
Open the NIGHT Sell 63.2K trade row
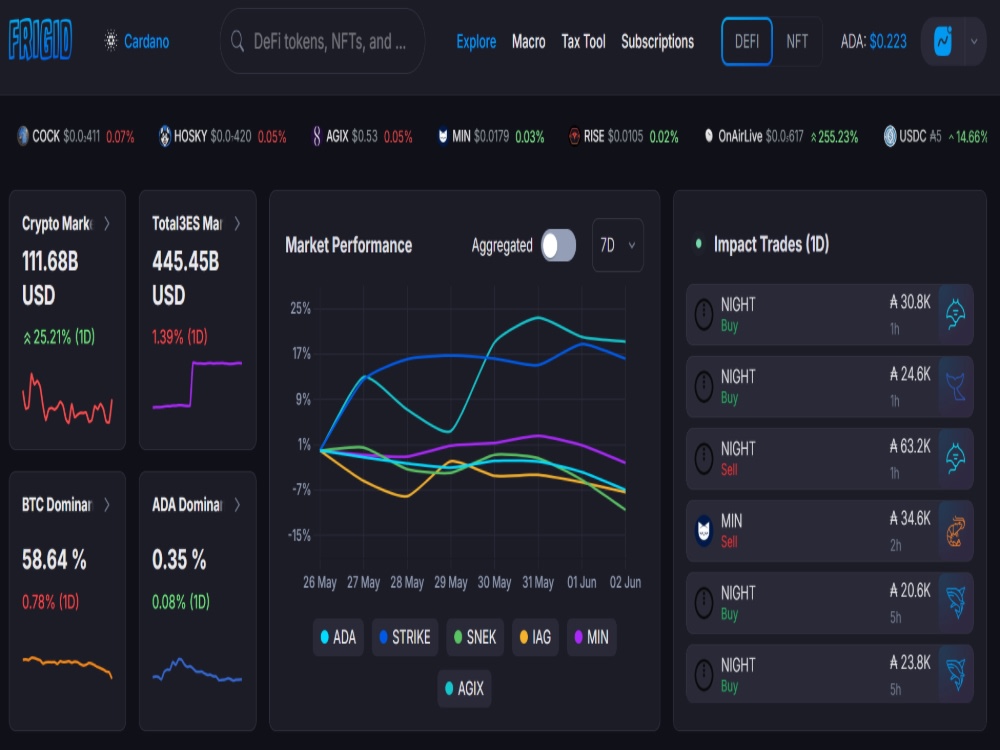[830, 459]
